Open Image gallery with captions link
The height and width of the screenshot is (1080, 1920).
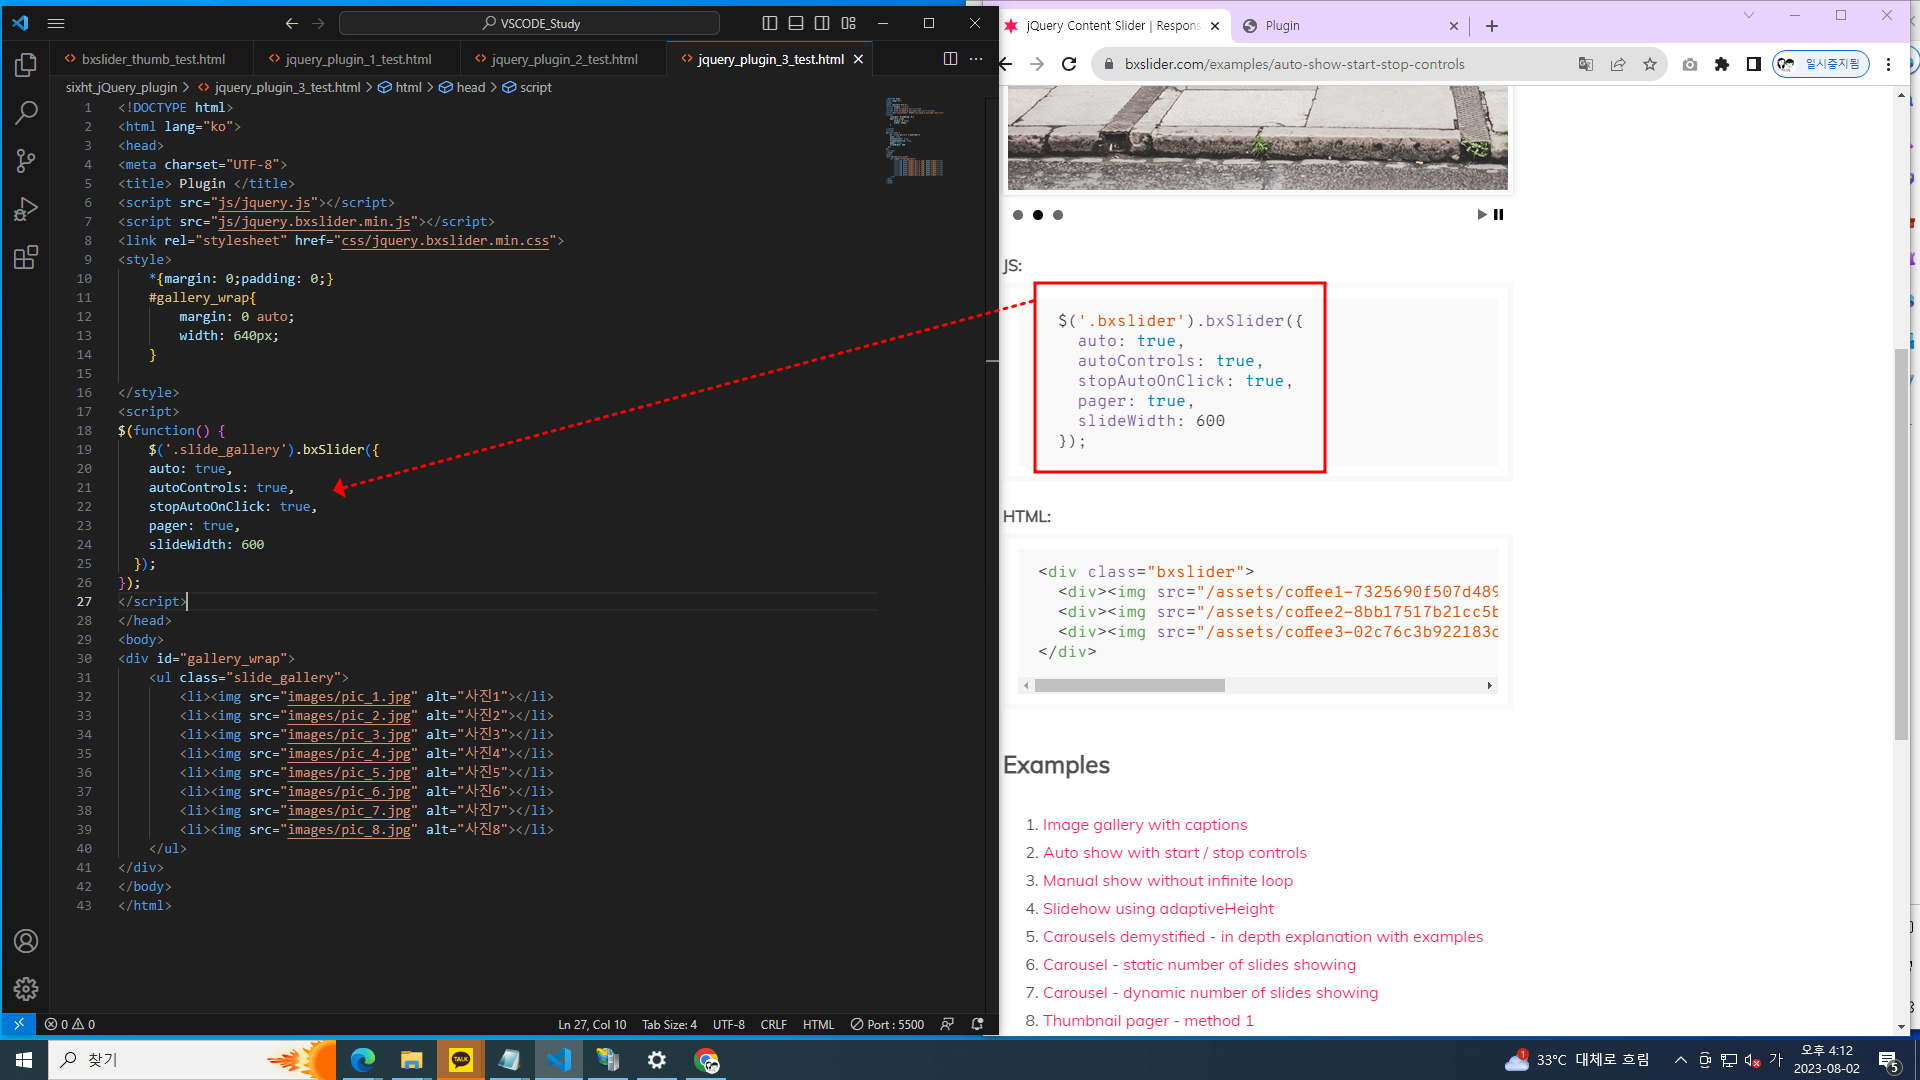click(x=1144, y=825)
